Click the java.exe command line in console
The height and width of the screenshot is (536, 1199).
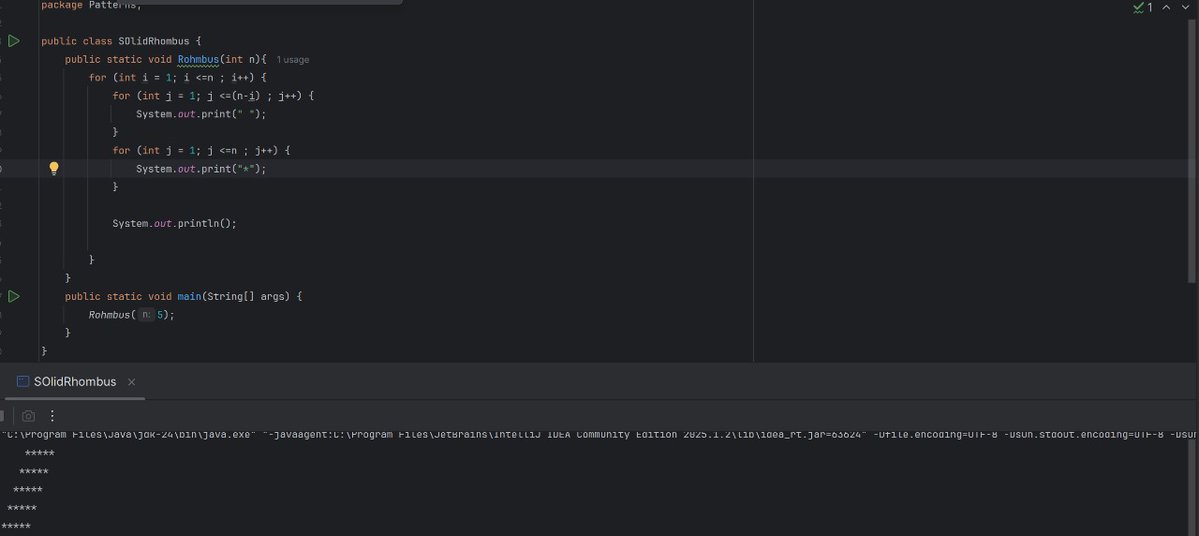click(600, 434)
